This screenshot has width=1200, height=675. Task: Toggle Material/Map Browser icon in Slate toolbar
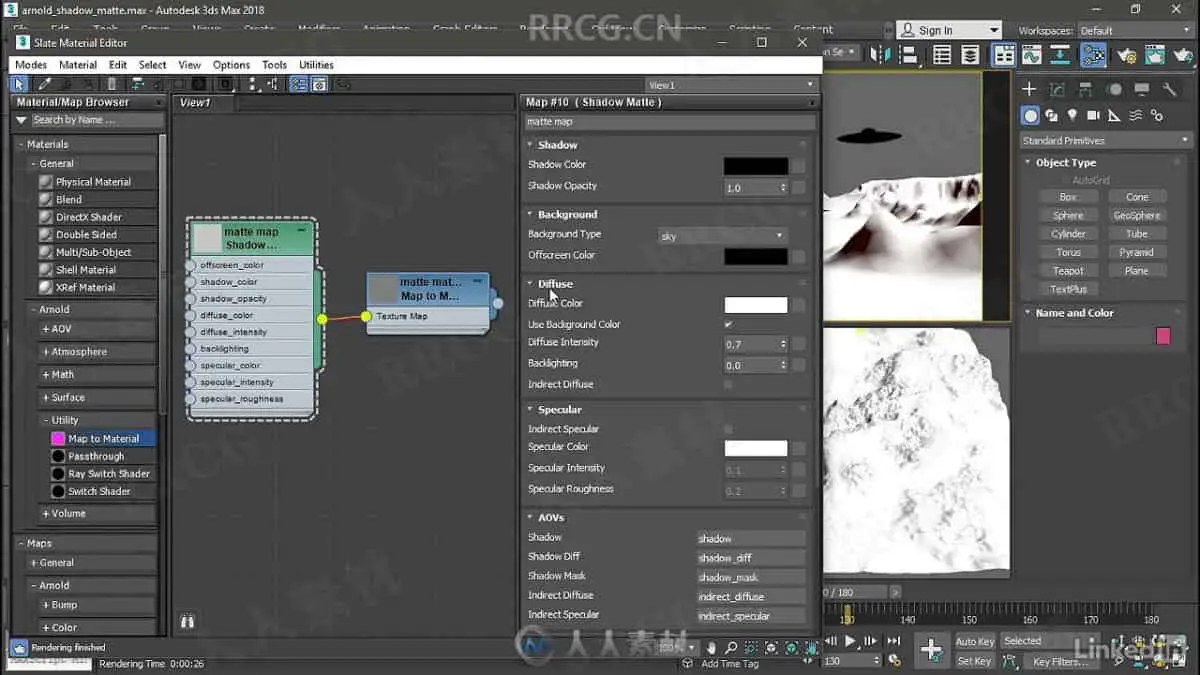pos(298,84)
